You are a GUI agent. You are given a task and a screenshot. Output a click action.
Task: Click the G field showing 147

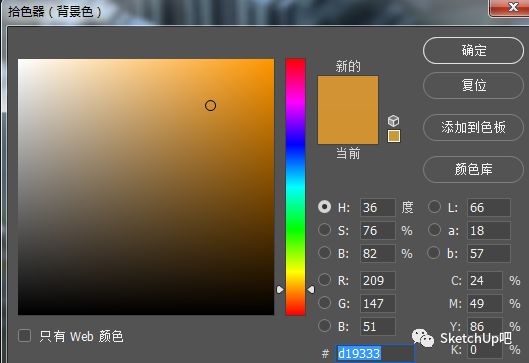click(x=378, y=303)
